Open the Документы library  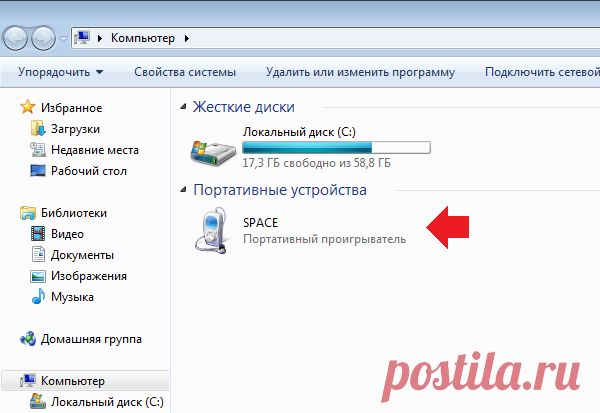[82, 255]
